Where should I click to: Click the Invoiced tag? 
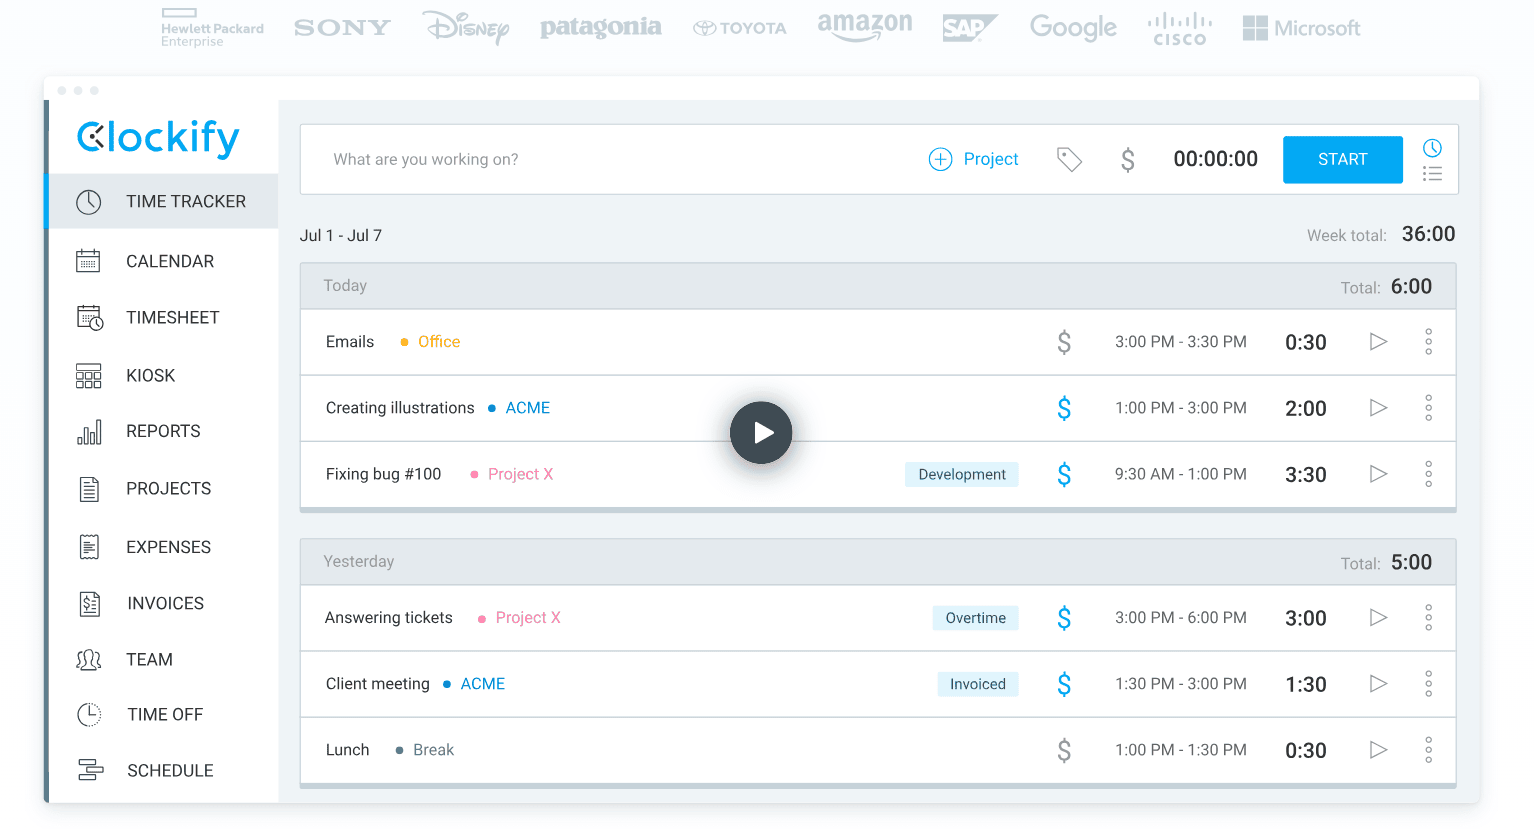(x=978, y=684)
